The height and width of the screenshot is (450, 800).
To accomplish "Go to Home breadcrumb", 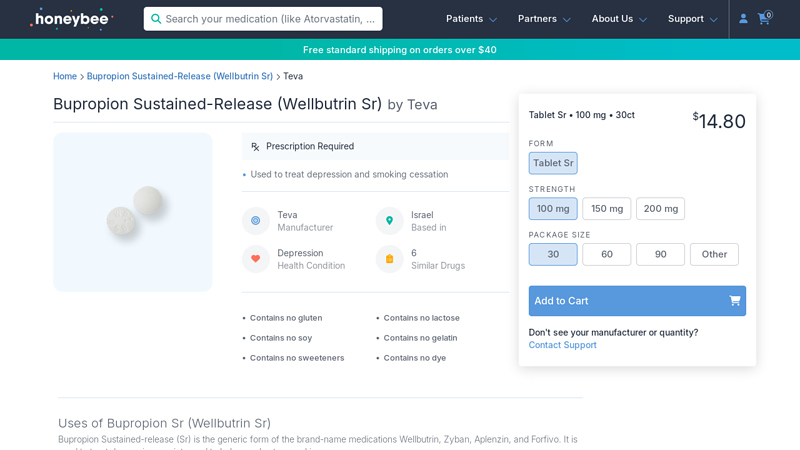I will point(65,76).
